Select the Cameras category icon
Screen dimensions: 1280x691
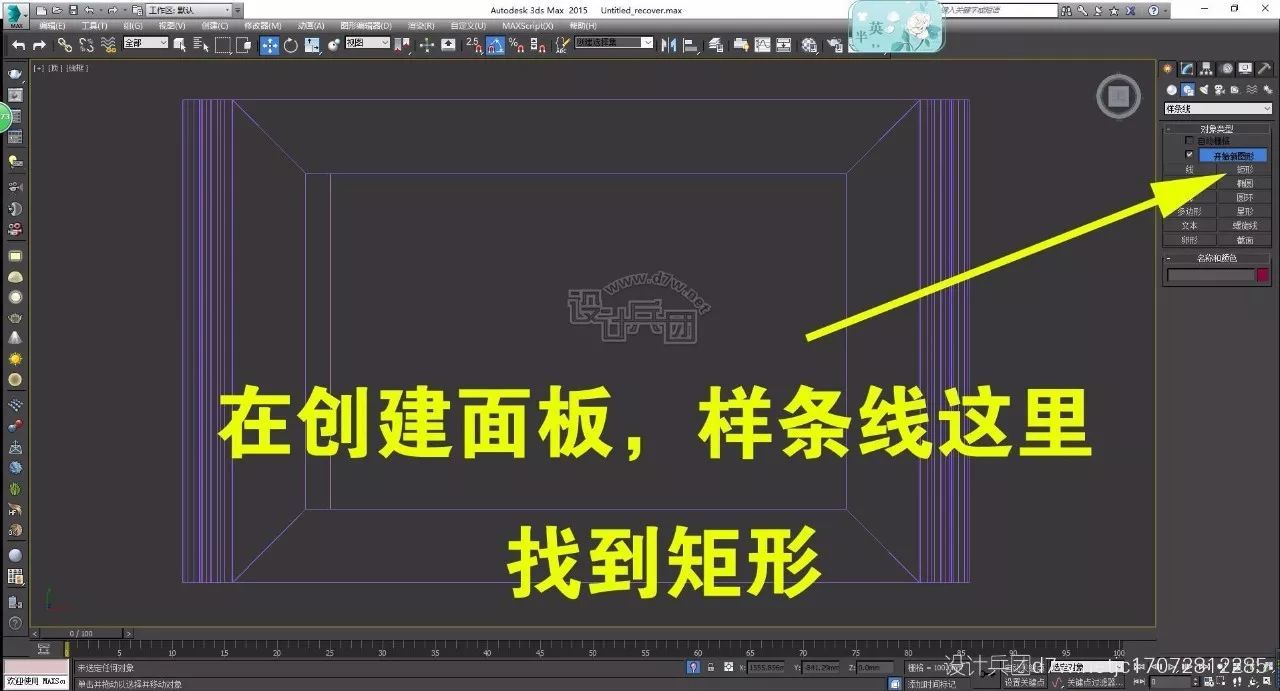1219,89
